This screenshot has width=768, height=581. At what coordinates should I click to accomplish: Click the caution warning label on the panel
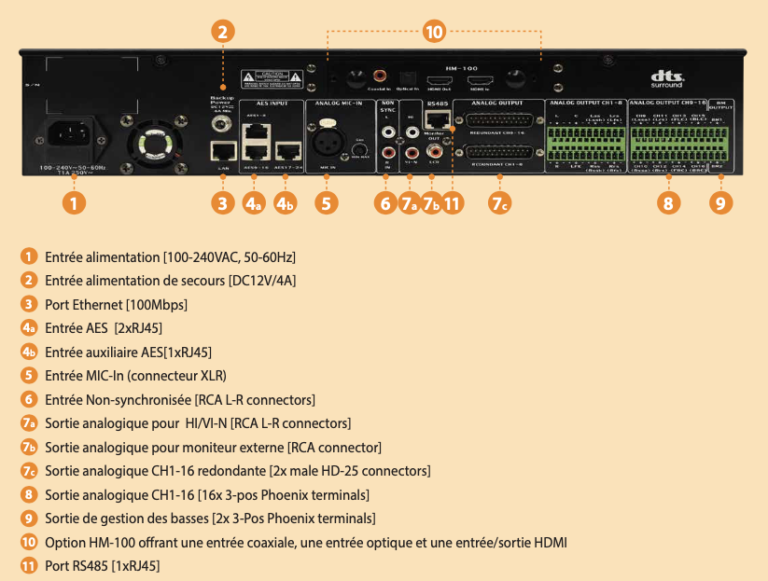pos(272,79)
